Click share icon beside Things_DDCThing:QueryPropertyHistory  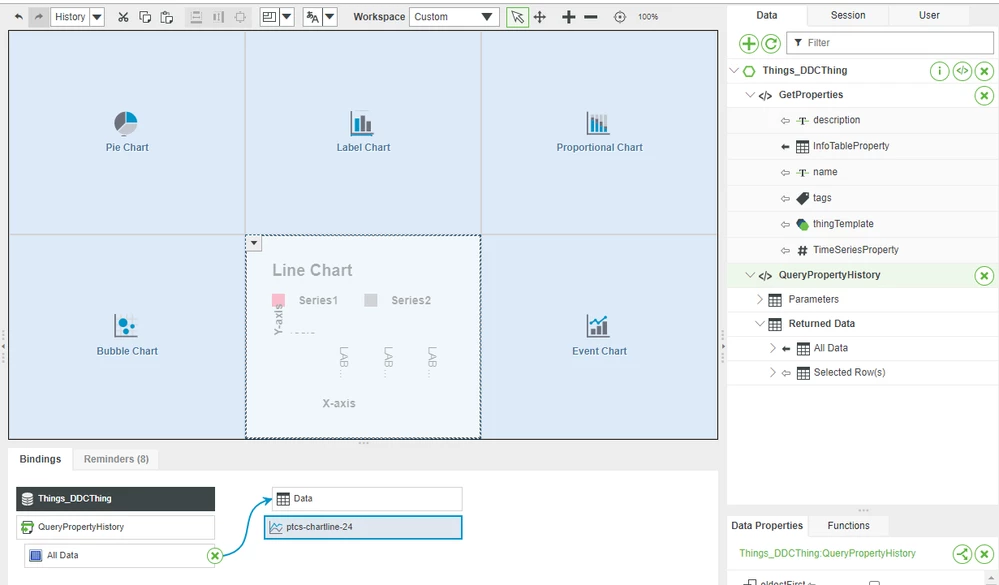[962, 554]
